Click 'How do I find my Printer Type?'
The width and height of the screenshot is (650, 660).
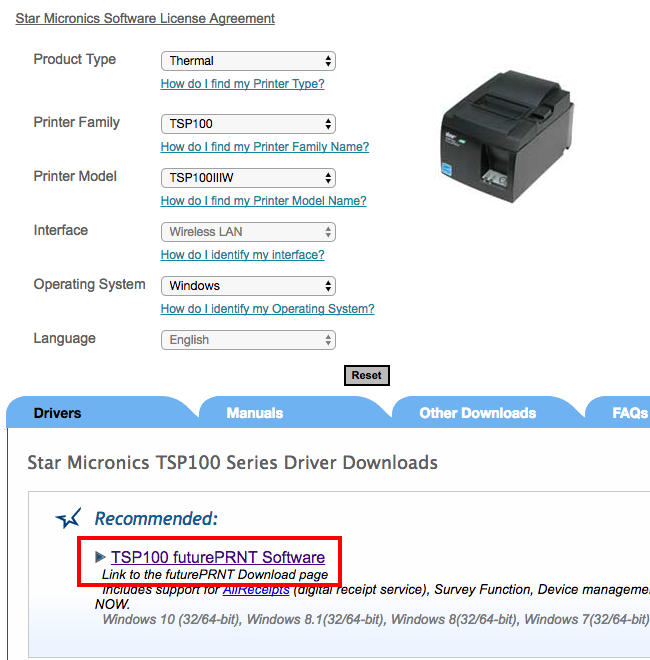click(242, 84)
